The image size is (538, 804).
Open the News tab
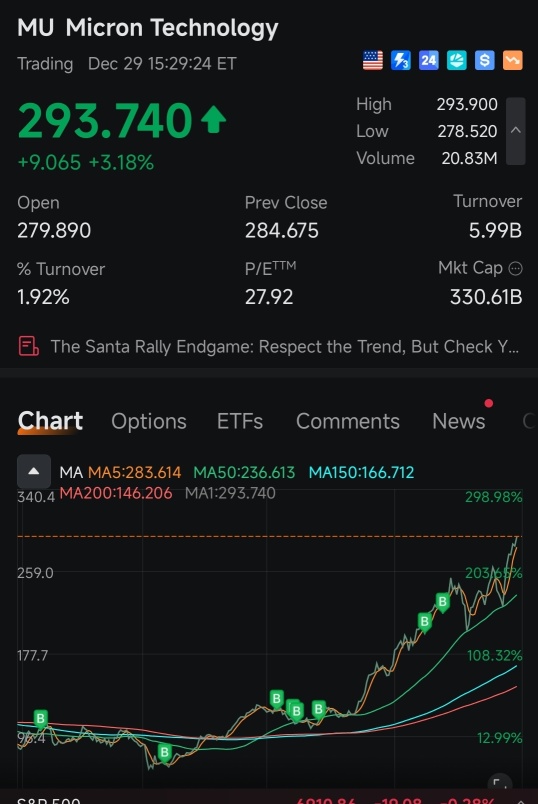click(459, 421)
